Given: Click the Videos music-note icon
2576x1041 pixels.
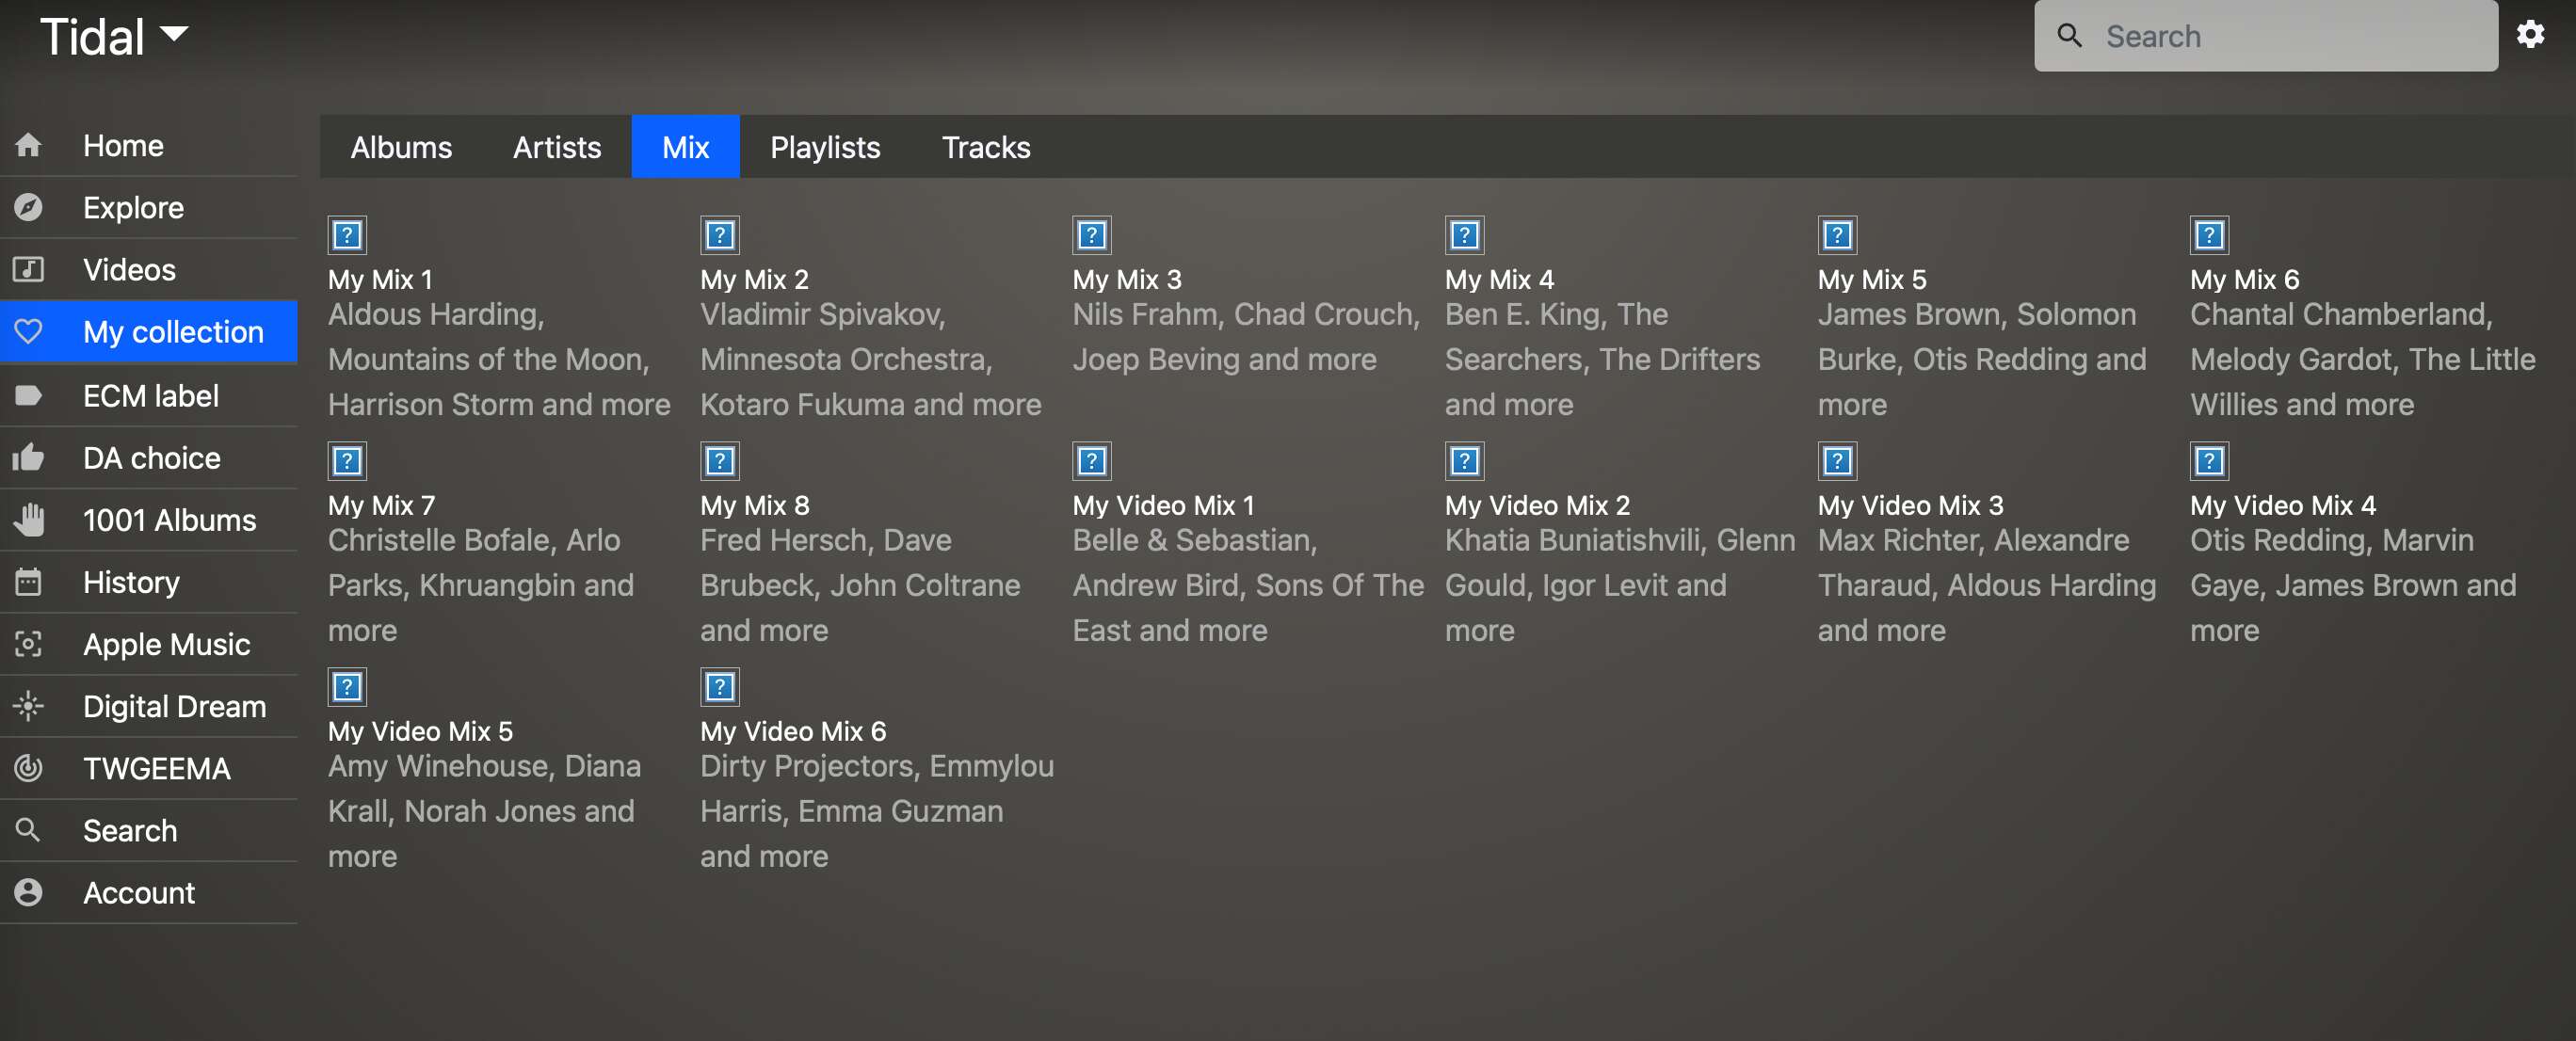Looking at the screenshot, I should [x=28, y=269].
